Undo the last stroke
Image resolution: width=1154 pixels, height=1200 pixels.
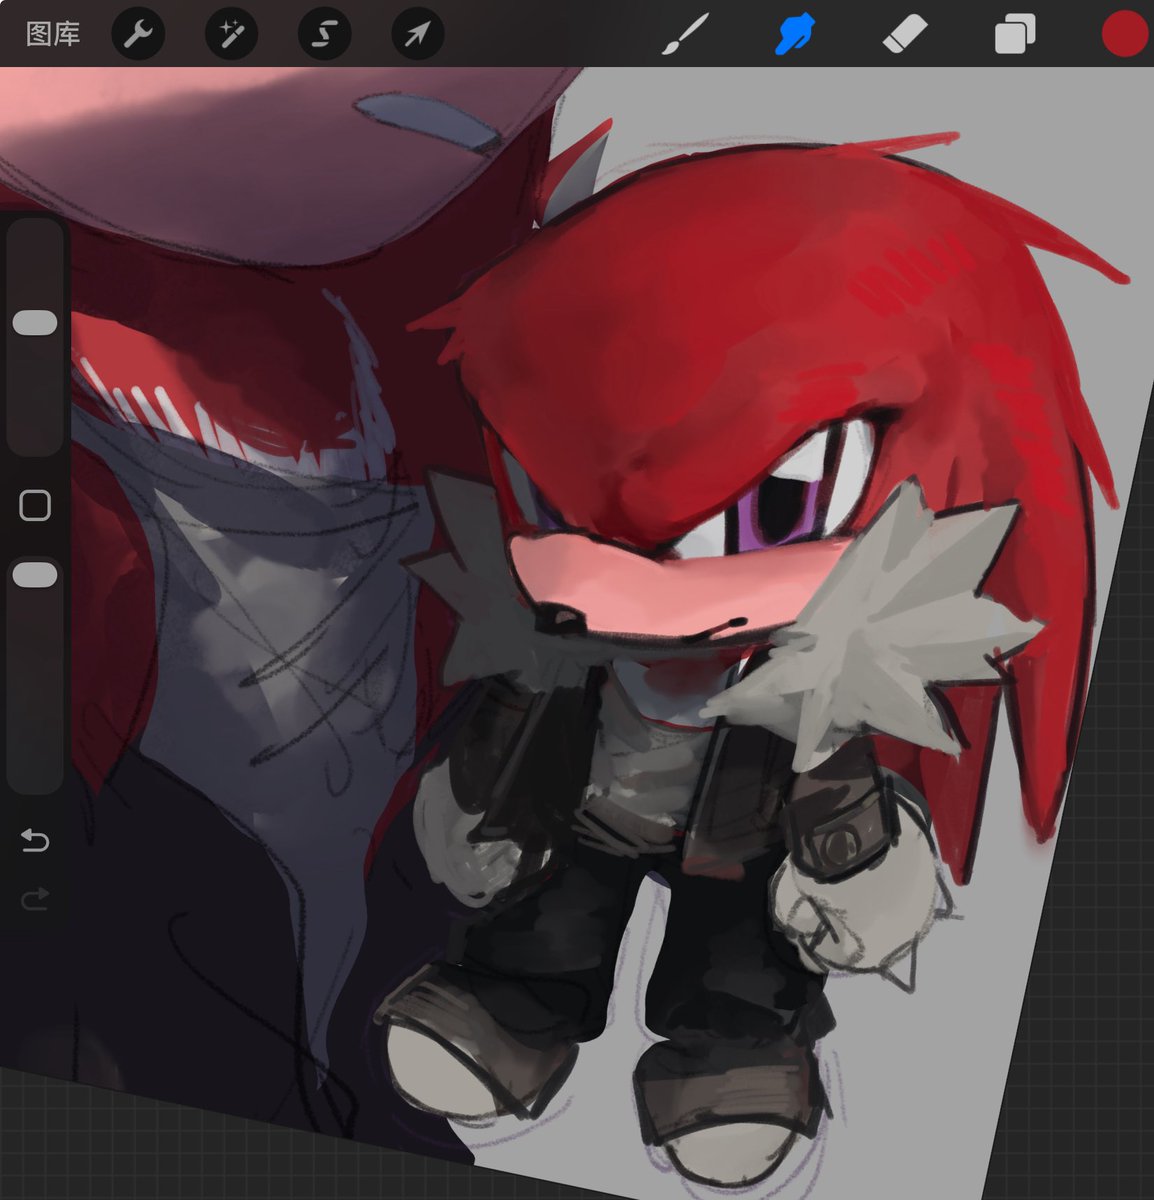pyautogui.click(x=35, y=841)
